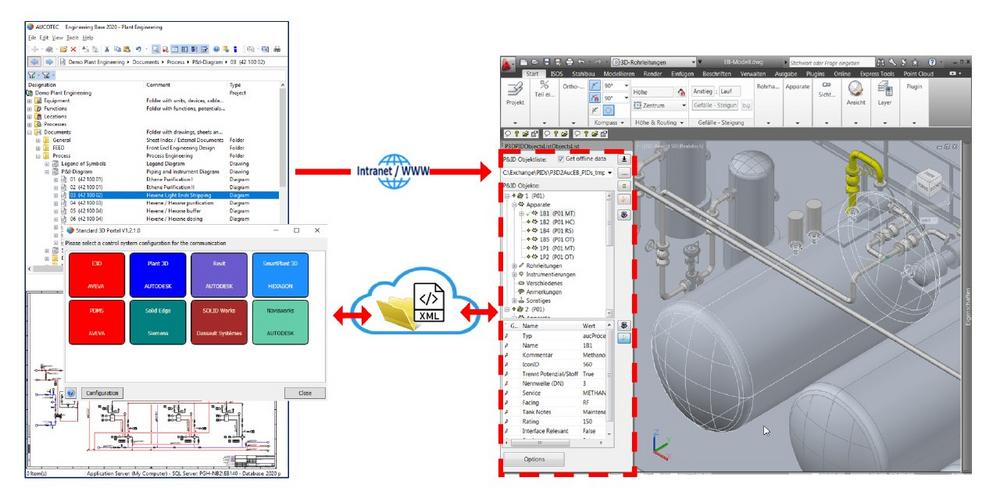Click the red delete X icon in Engineering Base toolbar
This screenshot has width=1000, height=488.
(73, 49)
